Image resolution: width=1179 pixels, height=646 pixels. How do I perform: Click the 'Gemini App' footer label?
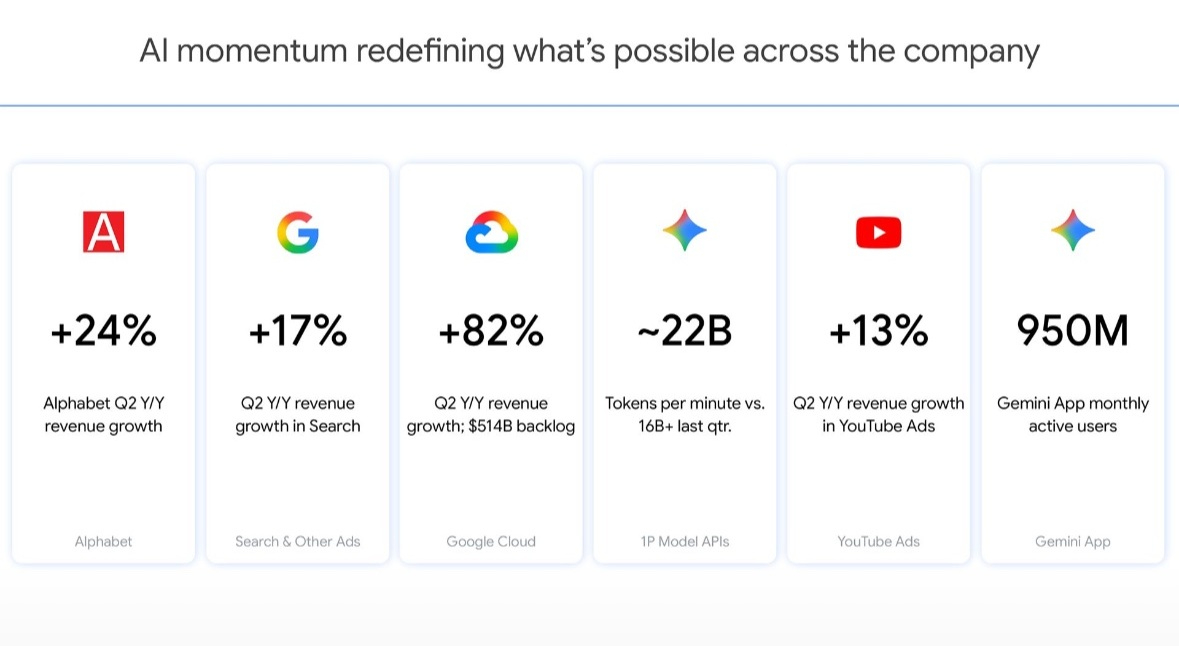click(x=1072, y=541)
